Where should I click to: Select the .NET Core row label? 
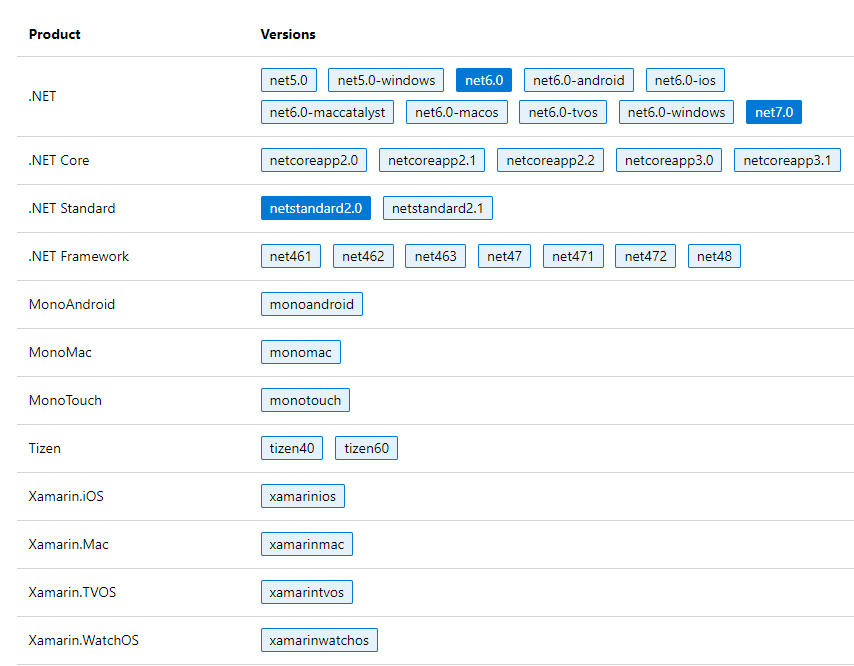pos(59,160)
